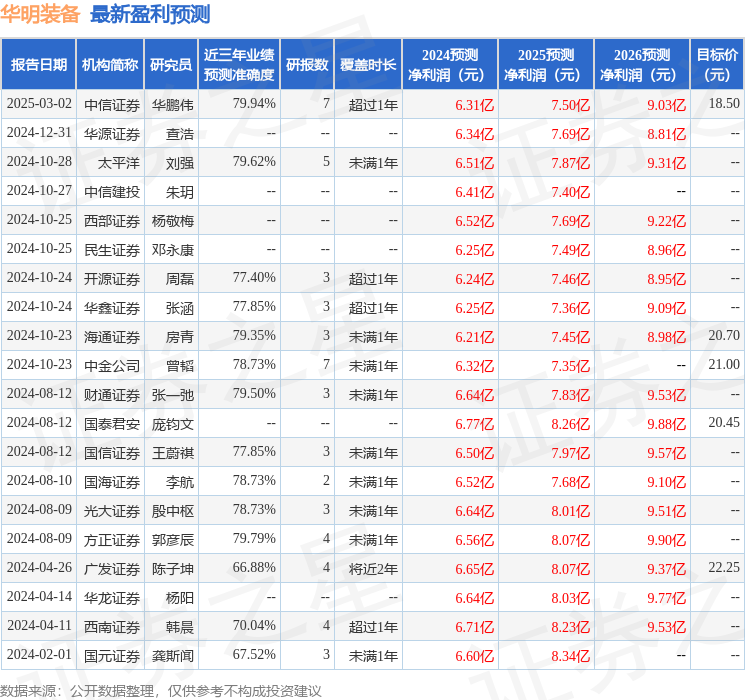Viewport: 745px width, 700px height.
Task: Click target price 18.50
Action: 724,104
